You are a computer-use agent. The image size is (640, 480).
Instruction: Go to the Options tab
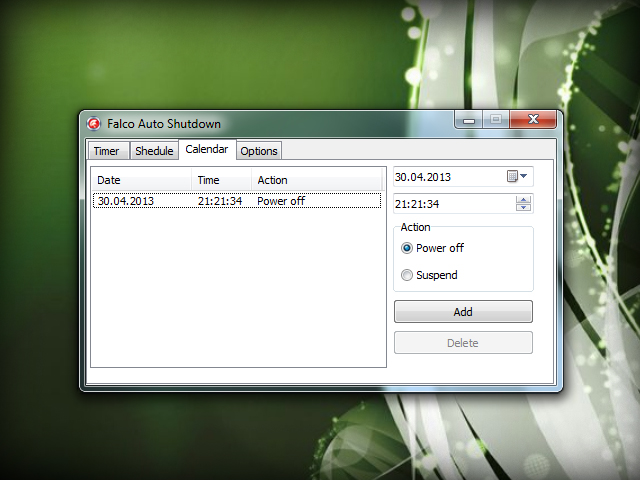point(259,151)
